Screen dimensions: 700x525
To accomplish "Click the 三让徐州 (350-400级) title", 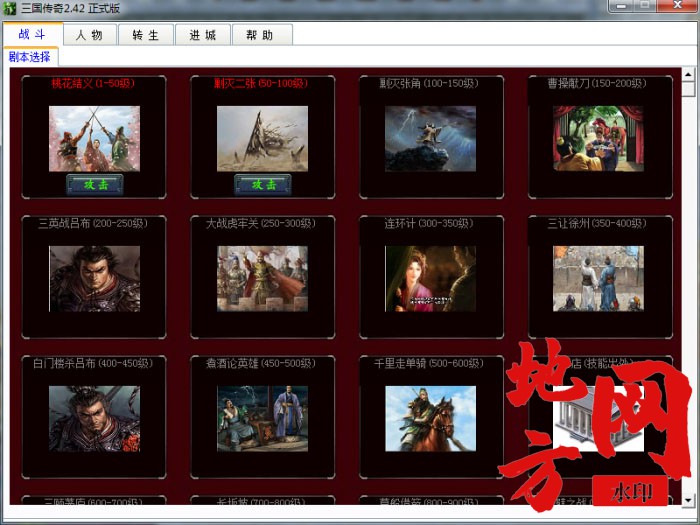I will tap(597, 223).
